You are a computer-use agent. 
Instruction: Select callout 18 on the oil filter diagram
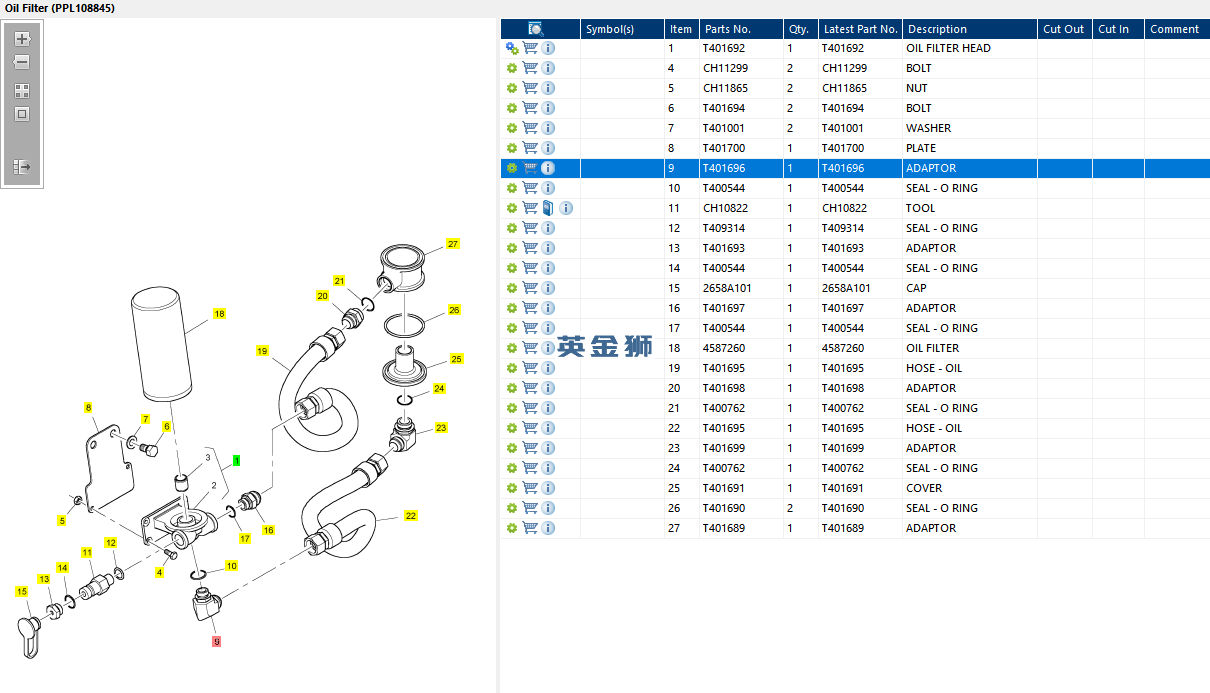tap(219, 314)
